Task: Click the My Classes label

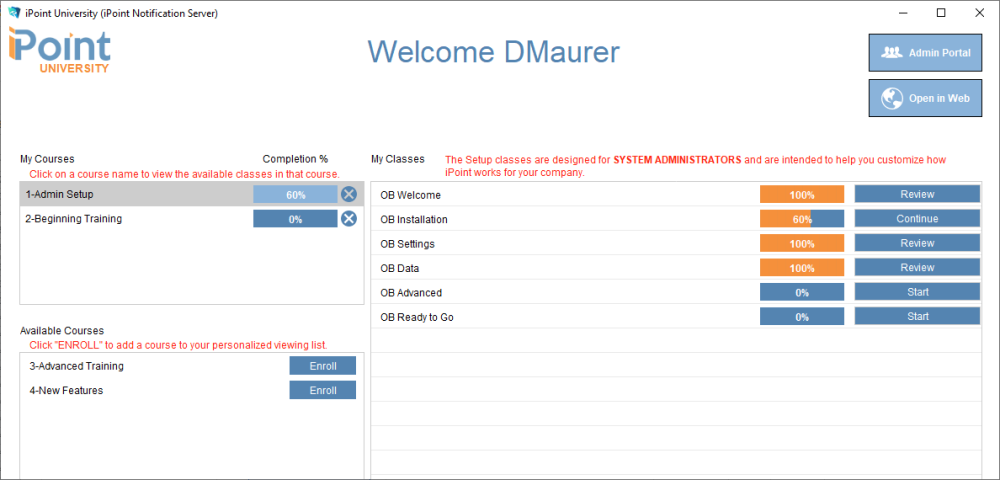Action: (x=398, y=159)
